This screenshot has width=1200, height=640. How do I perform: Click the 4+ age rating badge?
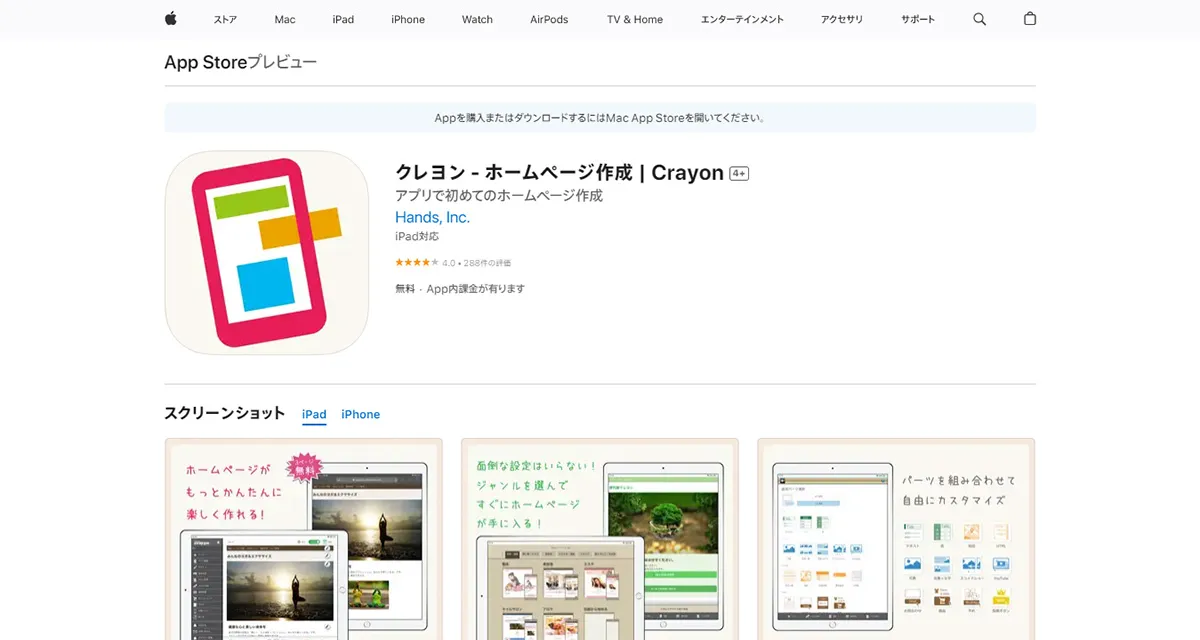click(x=739, y=173)
